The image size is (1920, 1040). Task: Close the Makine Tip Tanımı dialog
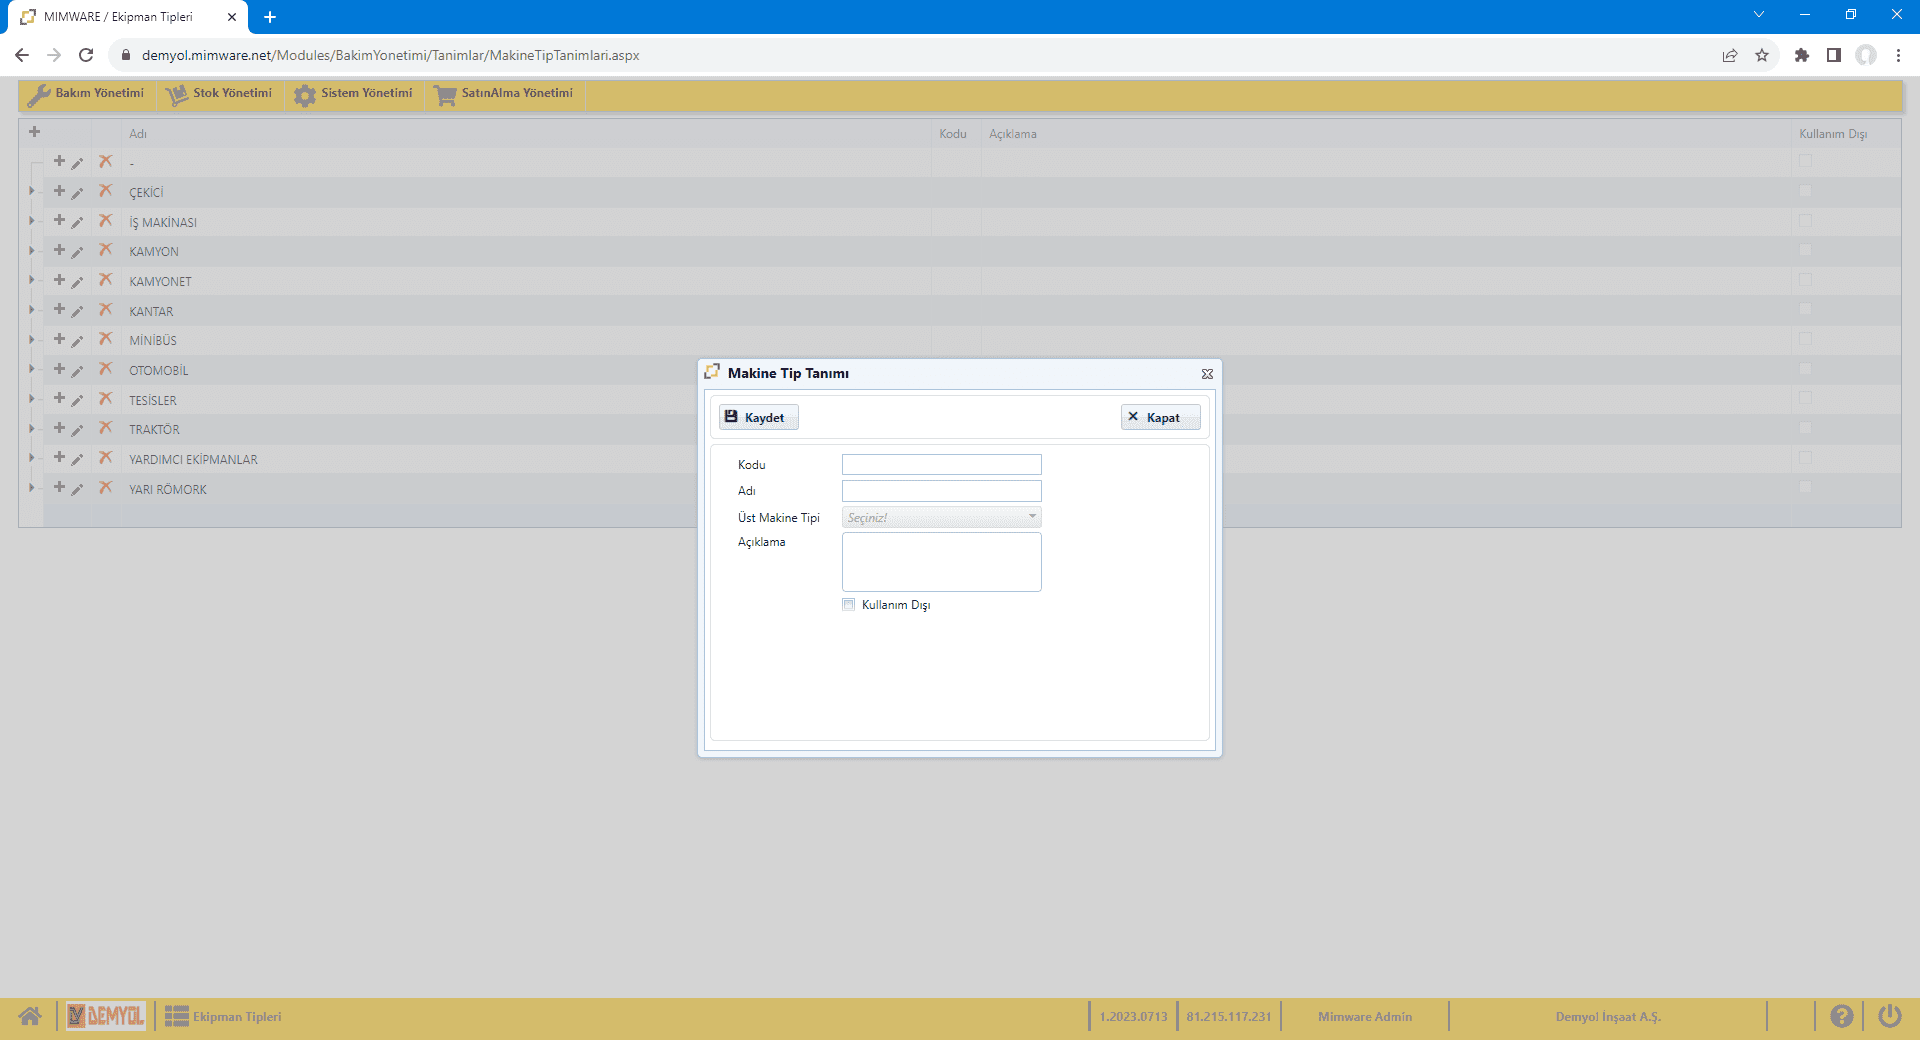tap(1207, 374)
